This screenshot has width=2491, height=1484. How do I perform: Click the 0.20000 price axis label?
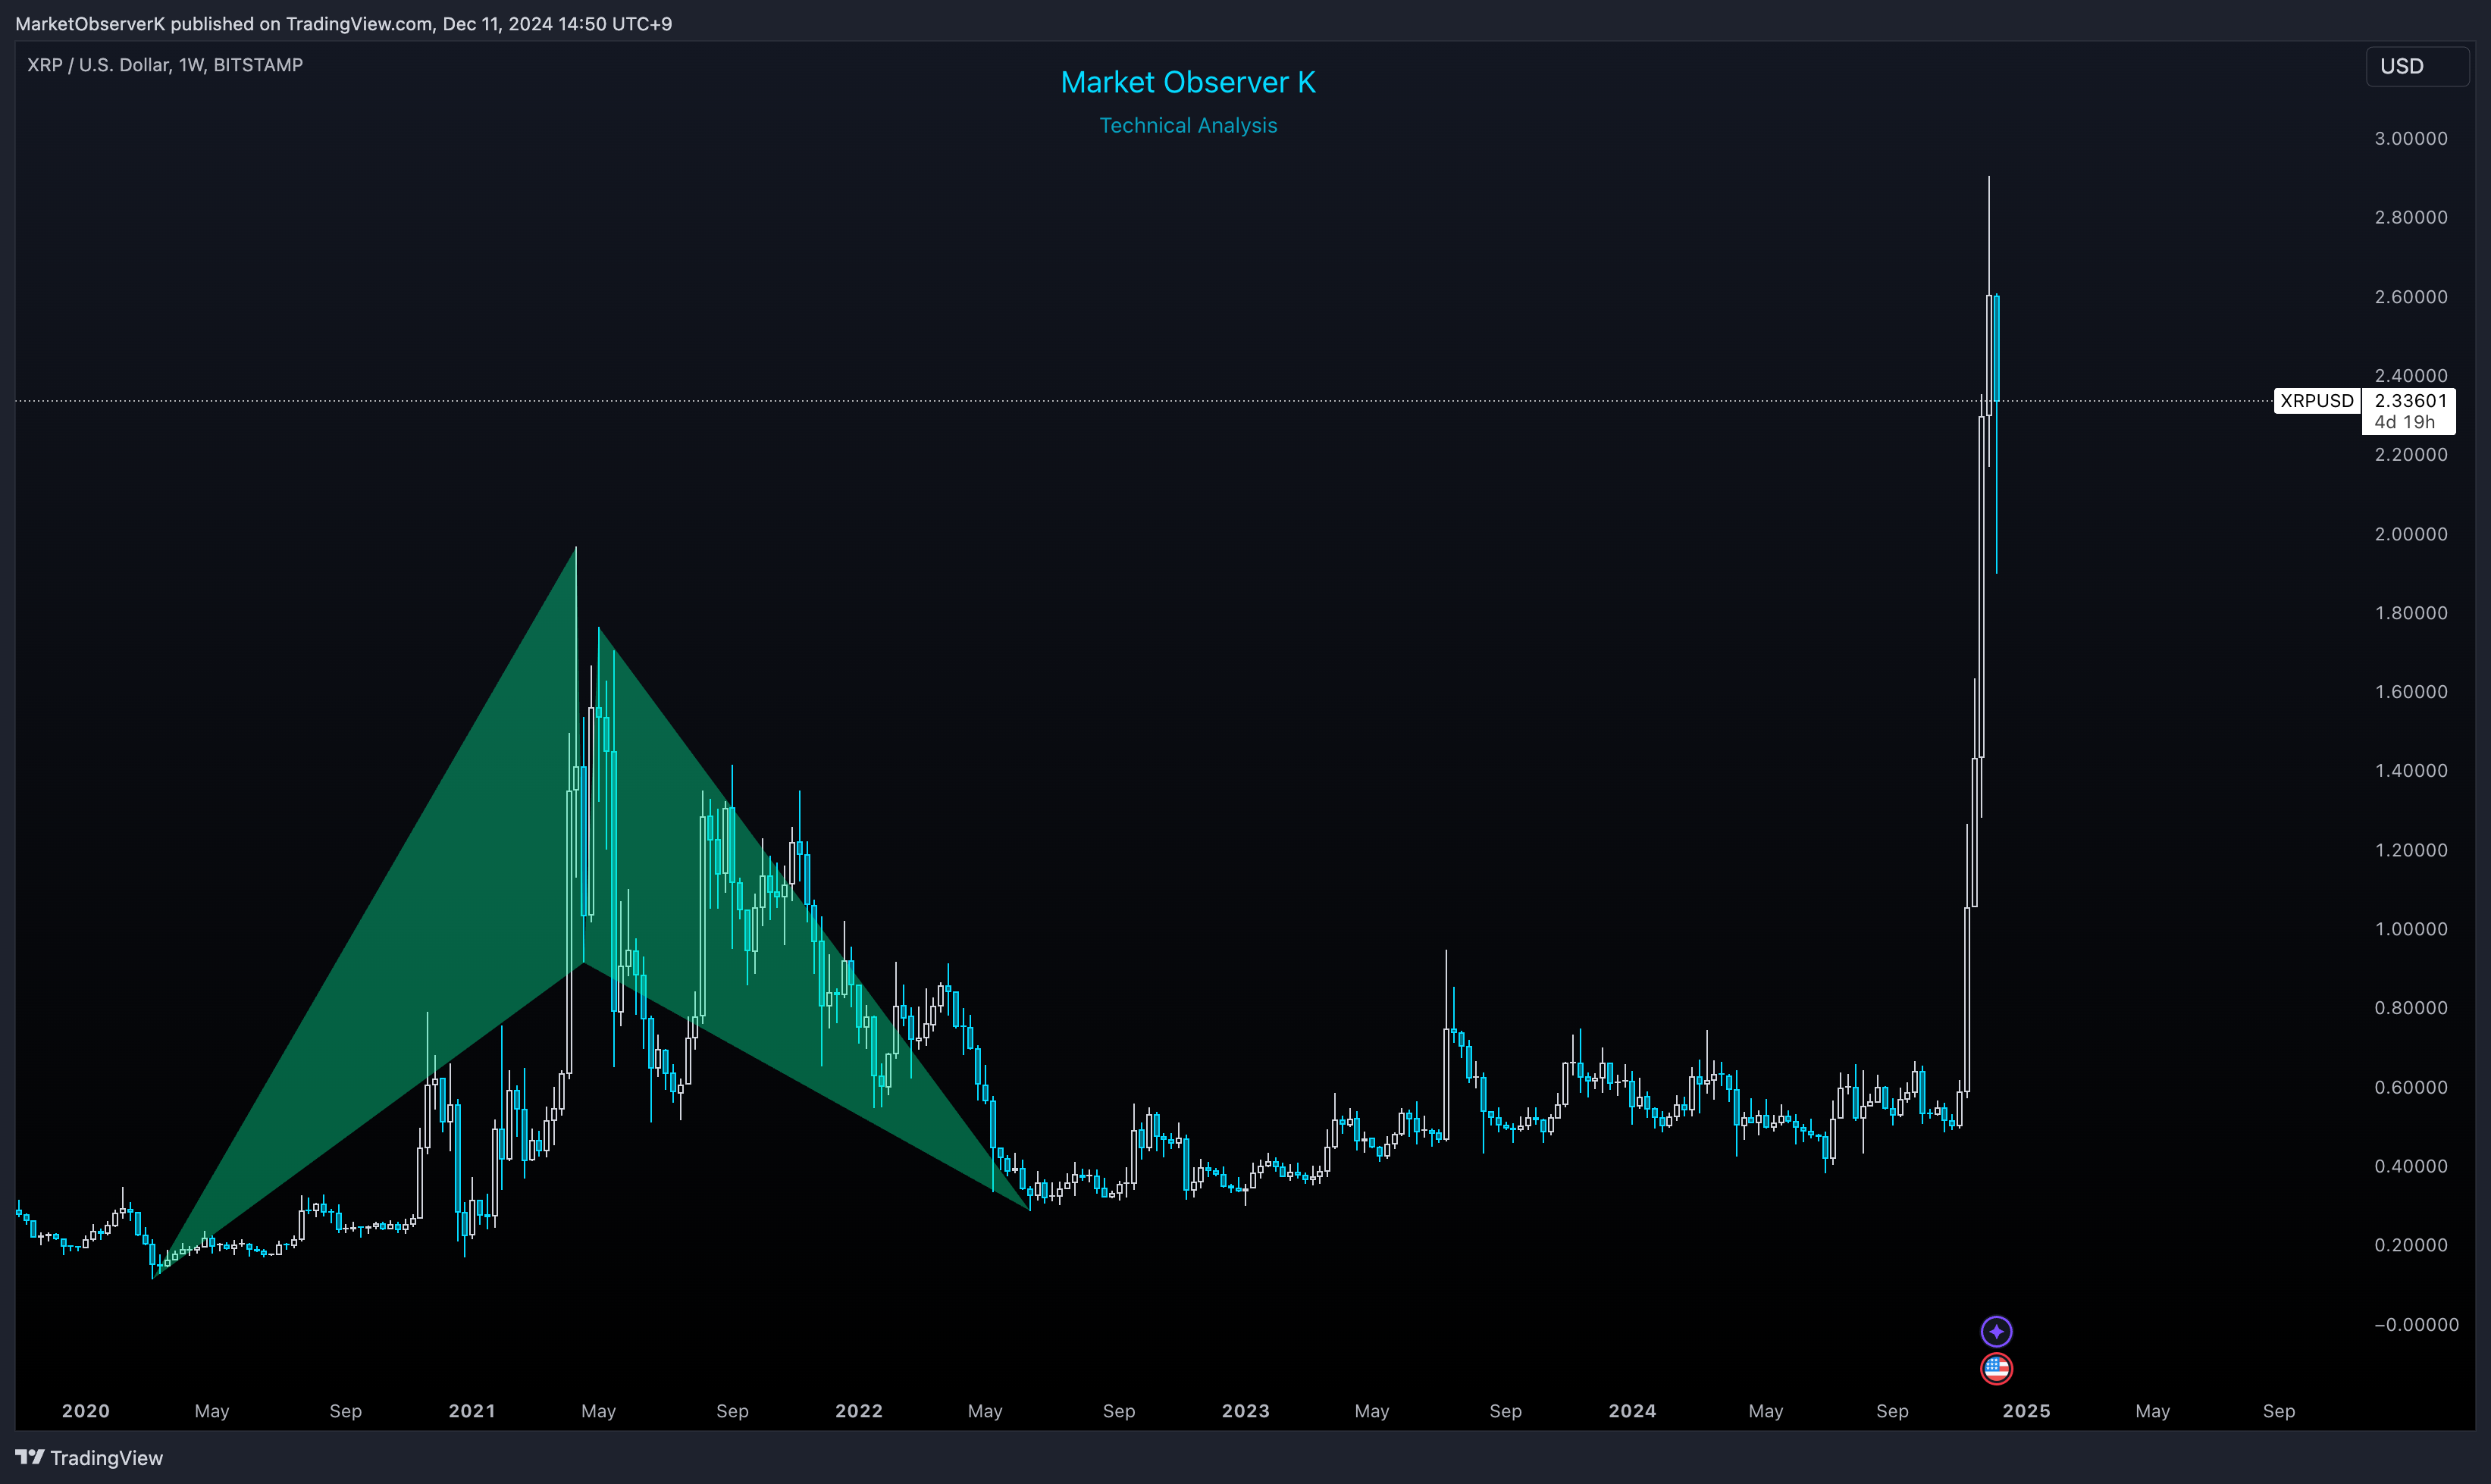[x=2411, y=1245]
